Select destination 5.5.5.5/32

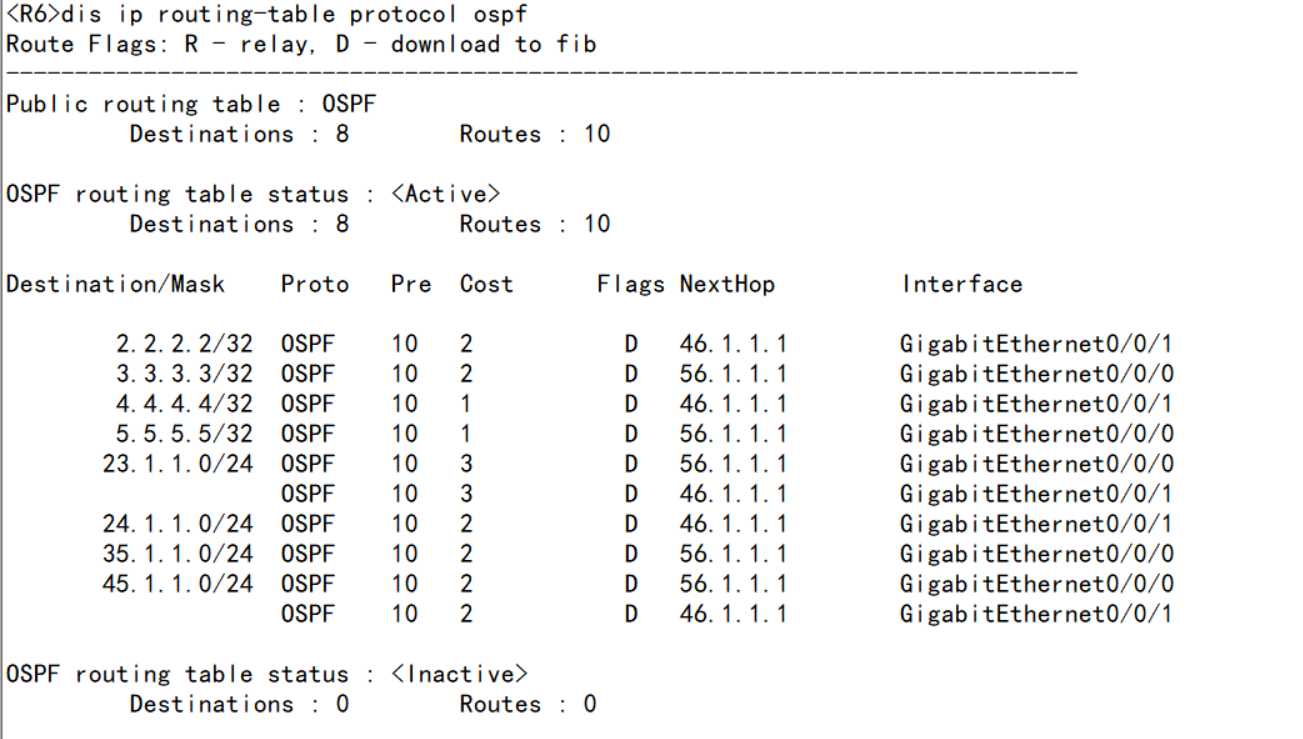click(x=184, y=435)
